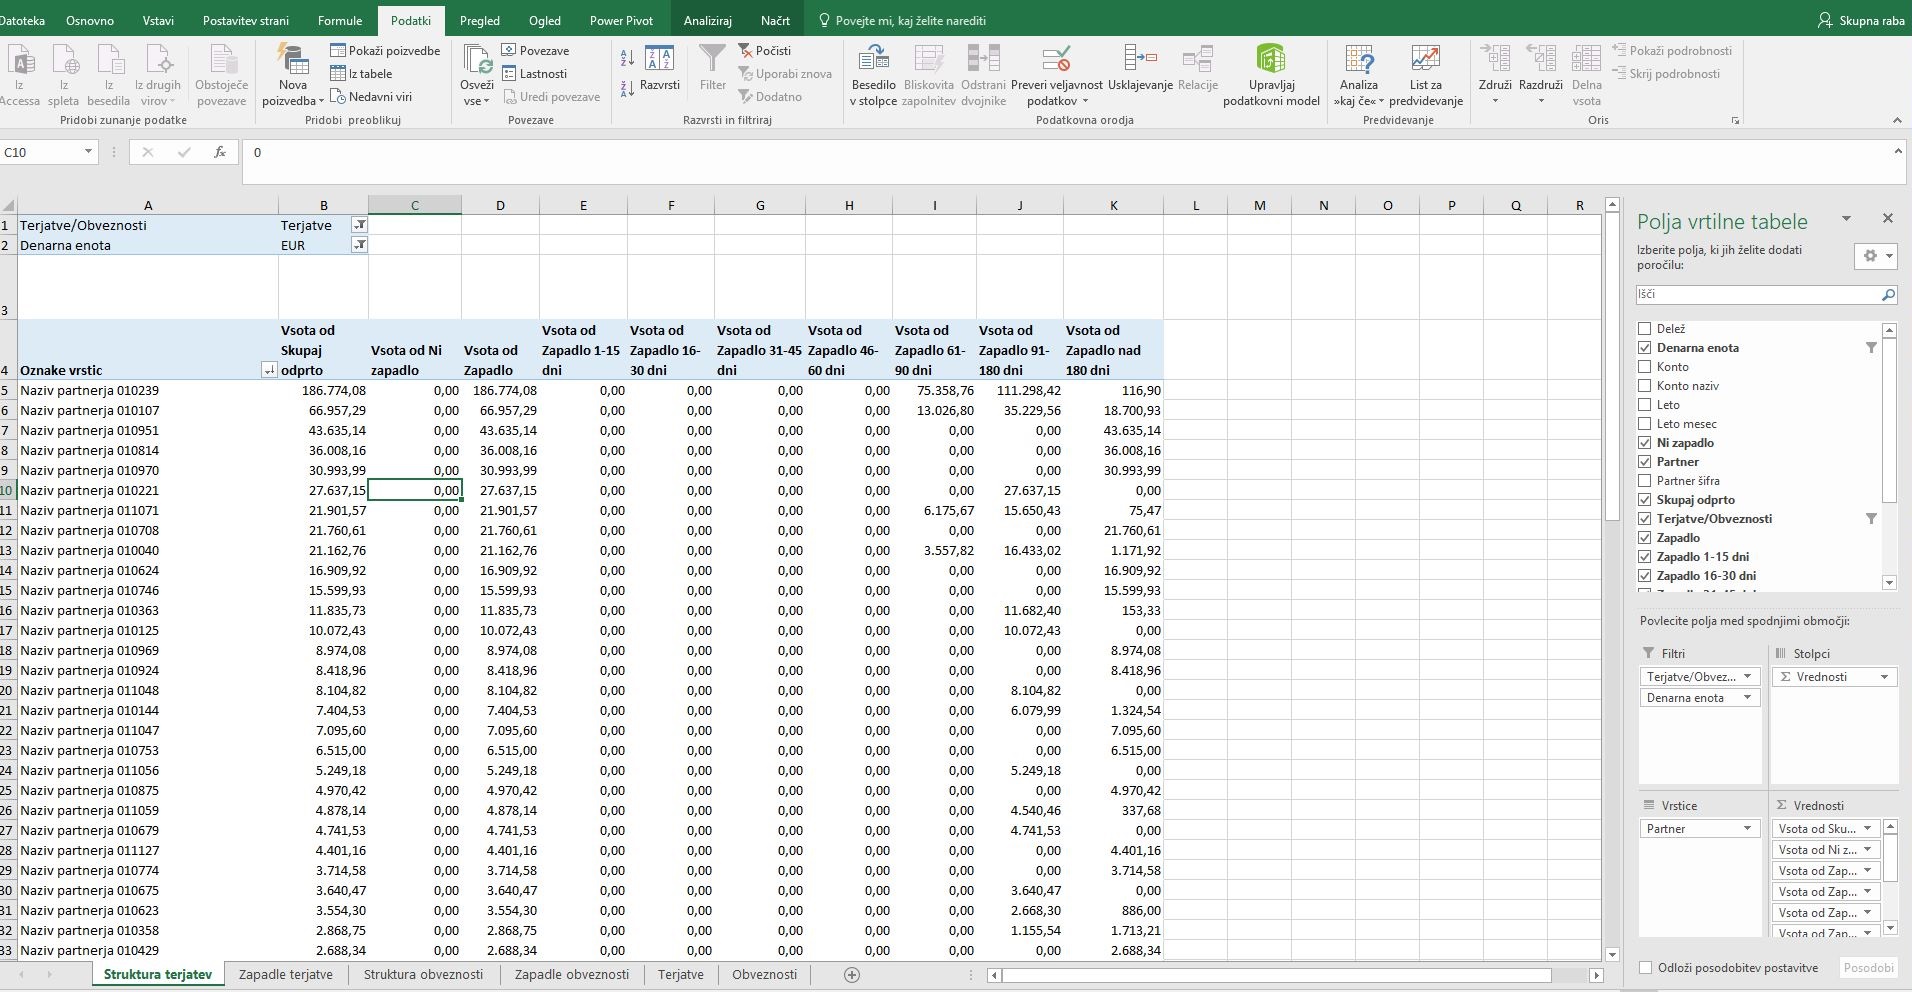This screenshot has height=992, width=1912.
Task: Click Počisti clear filter
Action: point(765,50)
